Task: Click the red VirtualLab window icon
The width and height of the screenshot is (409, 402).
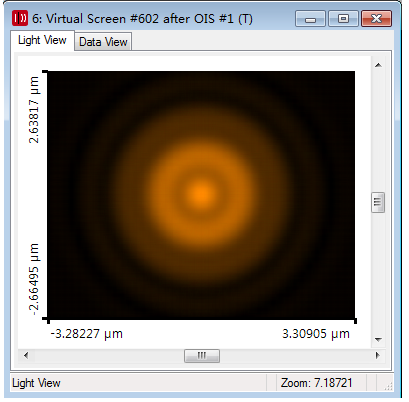Action: [x=20, y=18]
